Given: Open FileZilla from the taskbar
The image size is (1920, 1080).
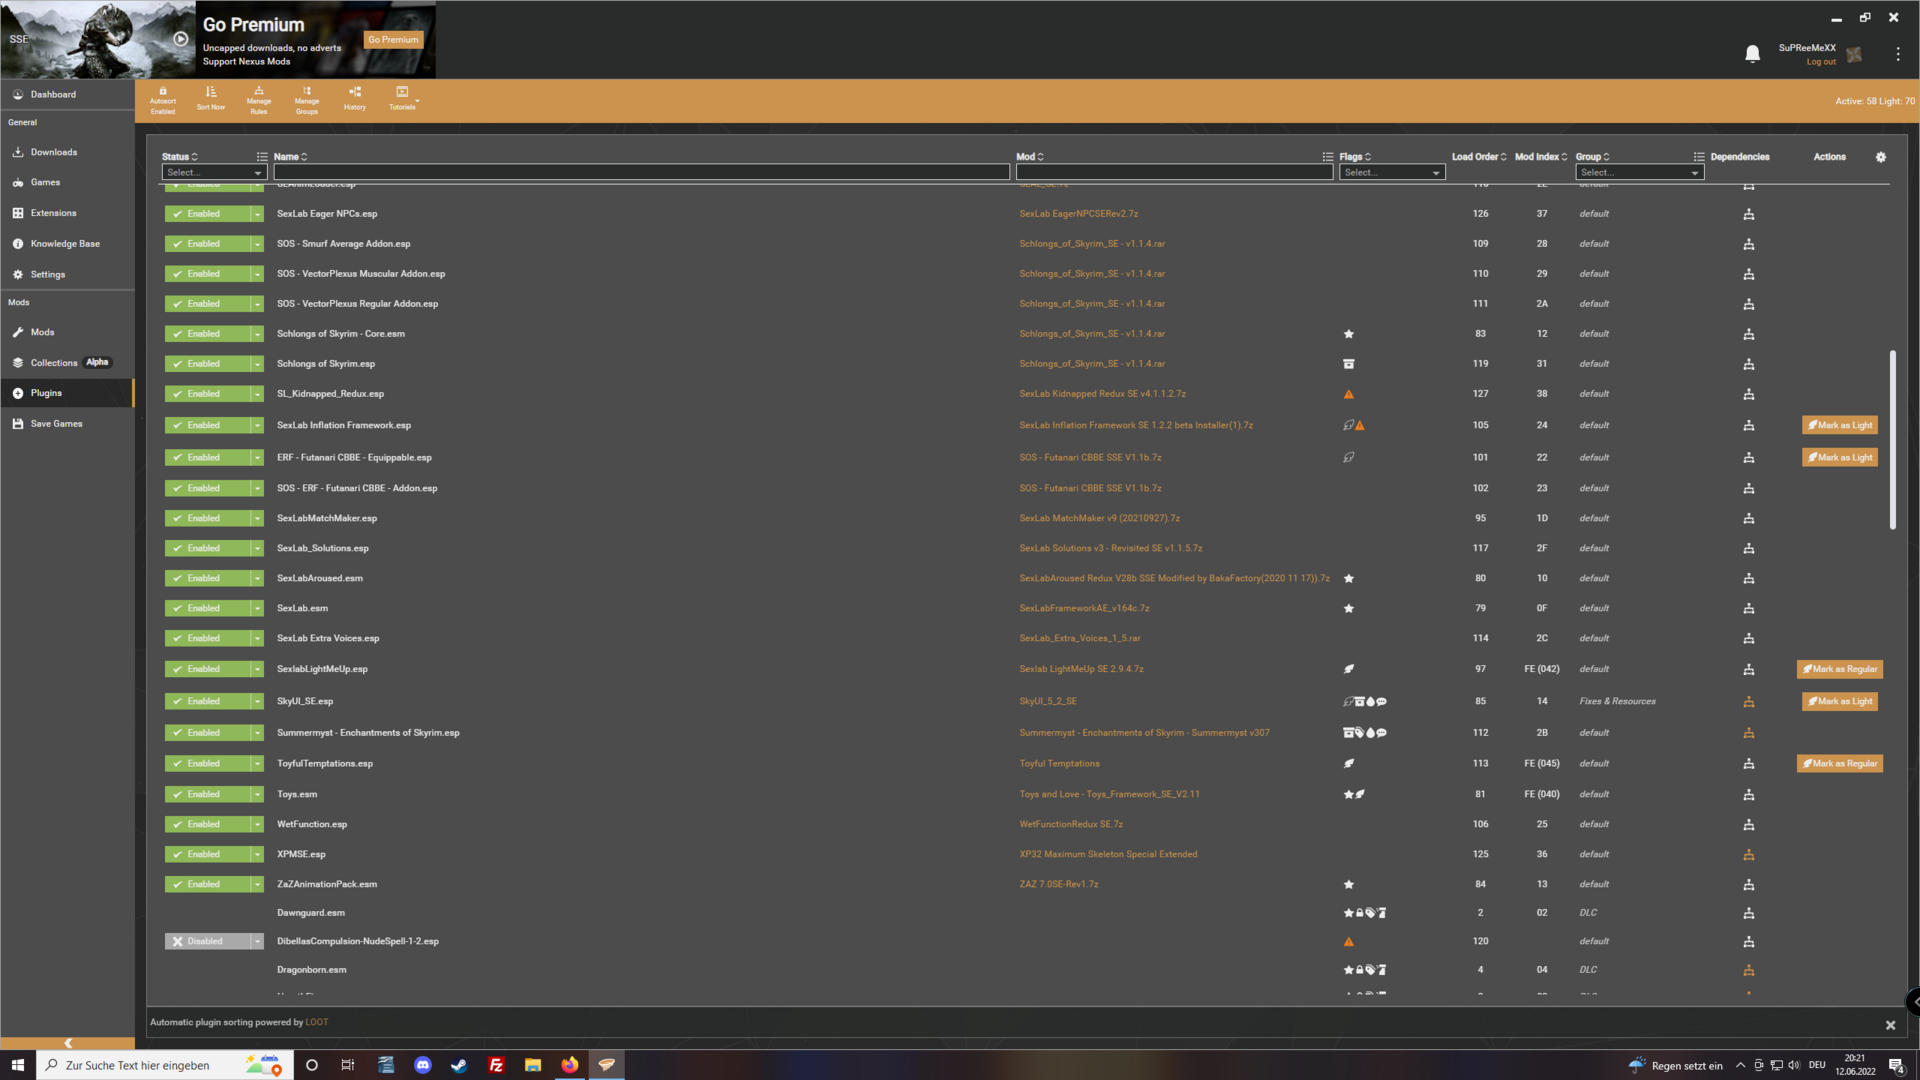Looking at the screenshot, I should point(496,1065).
